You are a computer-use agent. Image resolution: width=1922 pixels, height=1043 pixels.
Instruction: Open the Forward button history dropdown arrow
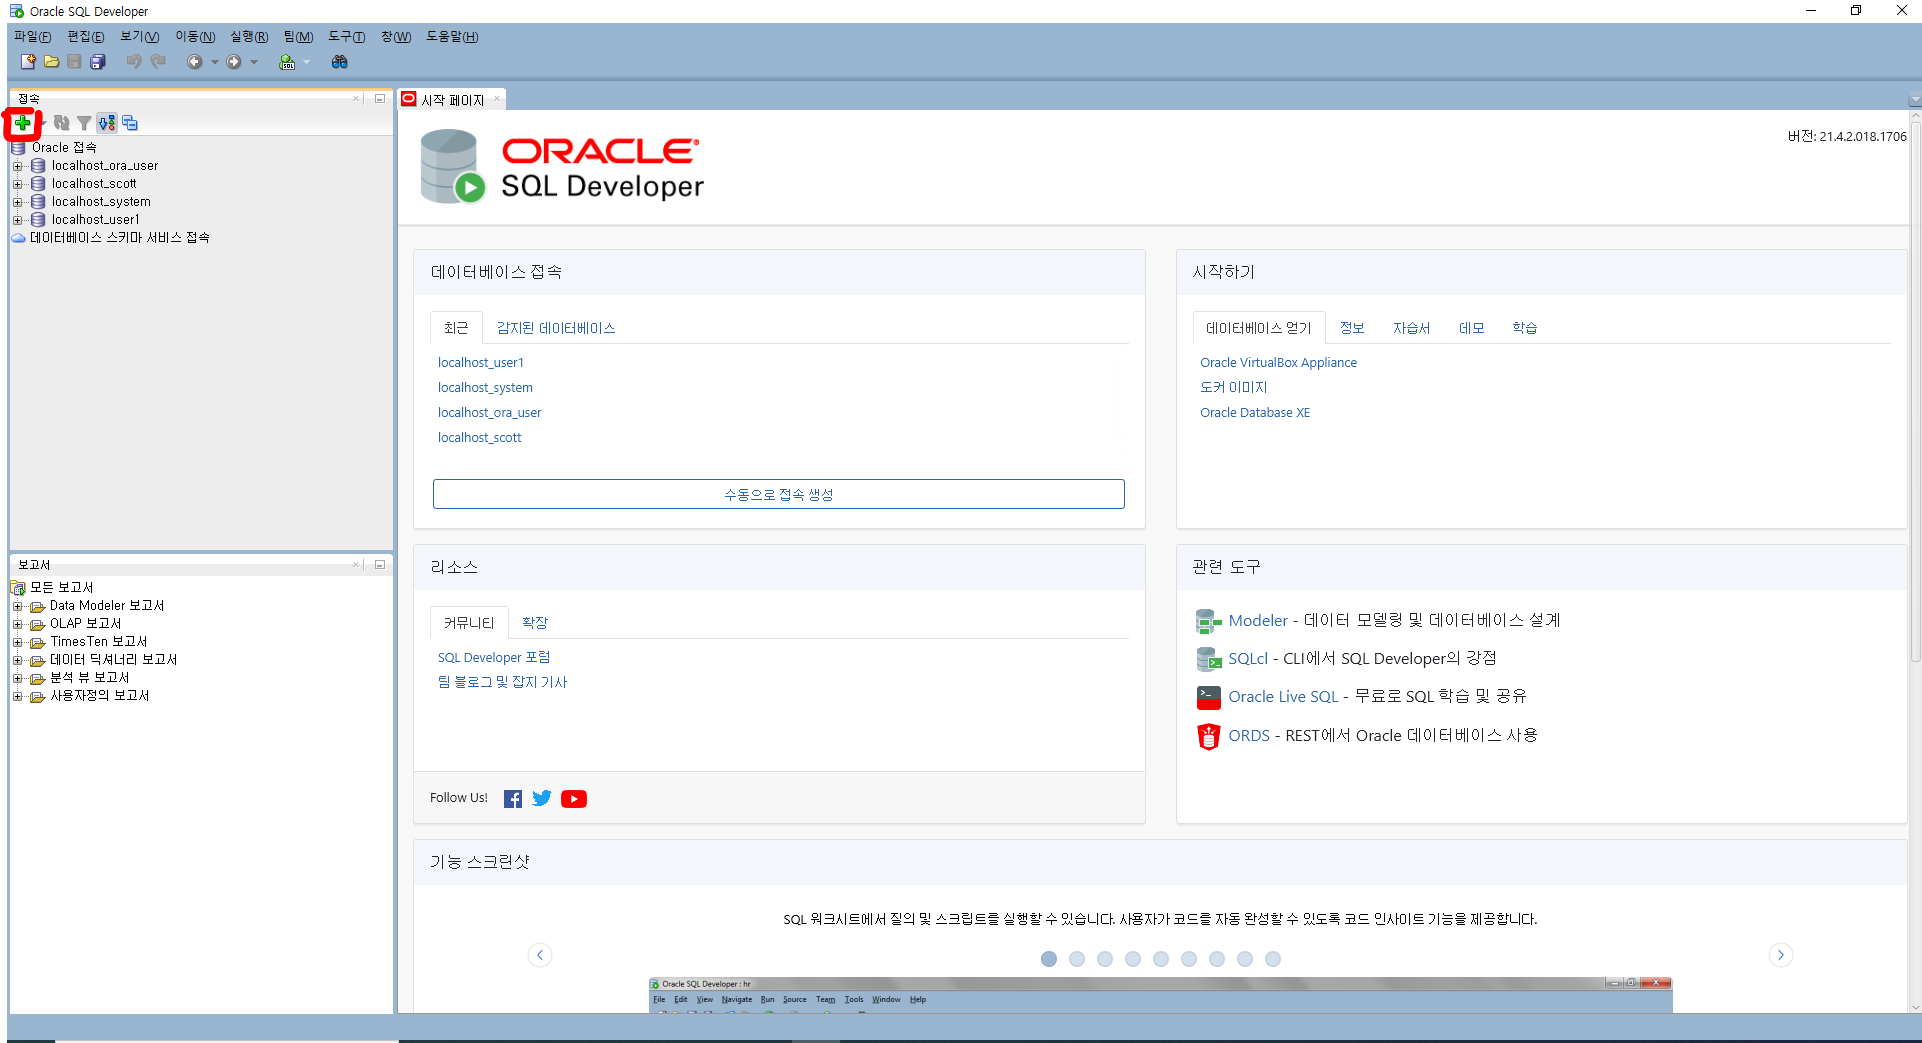254,62
